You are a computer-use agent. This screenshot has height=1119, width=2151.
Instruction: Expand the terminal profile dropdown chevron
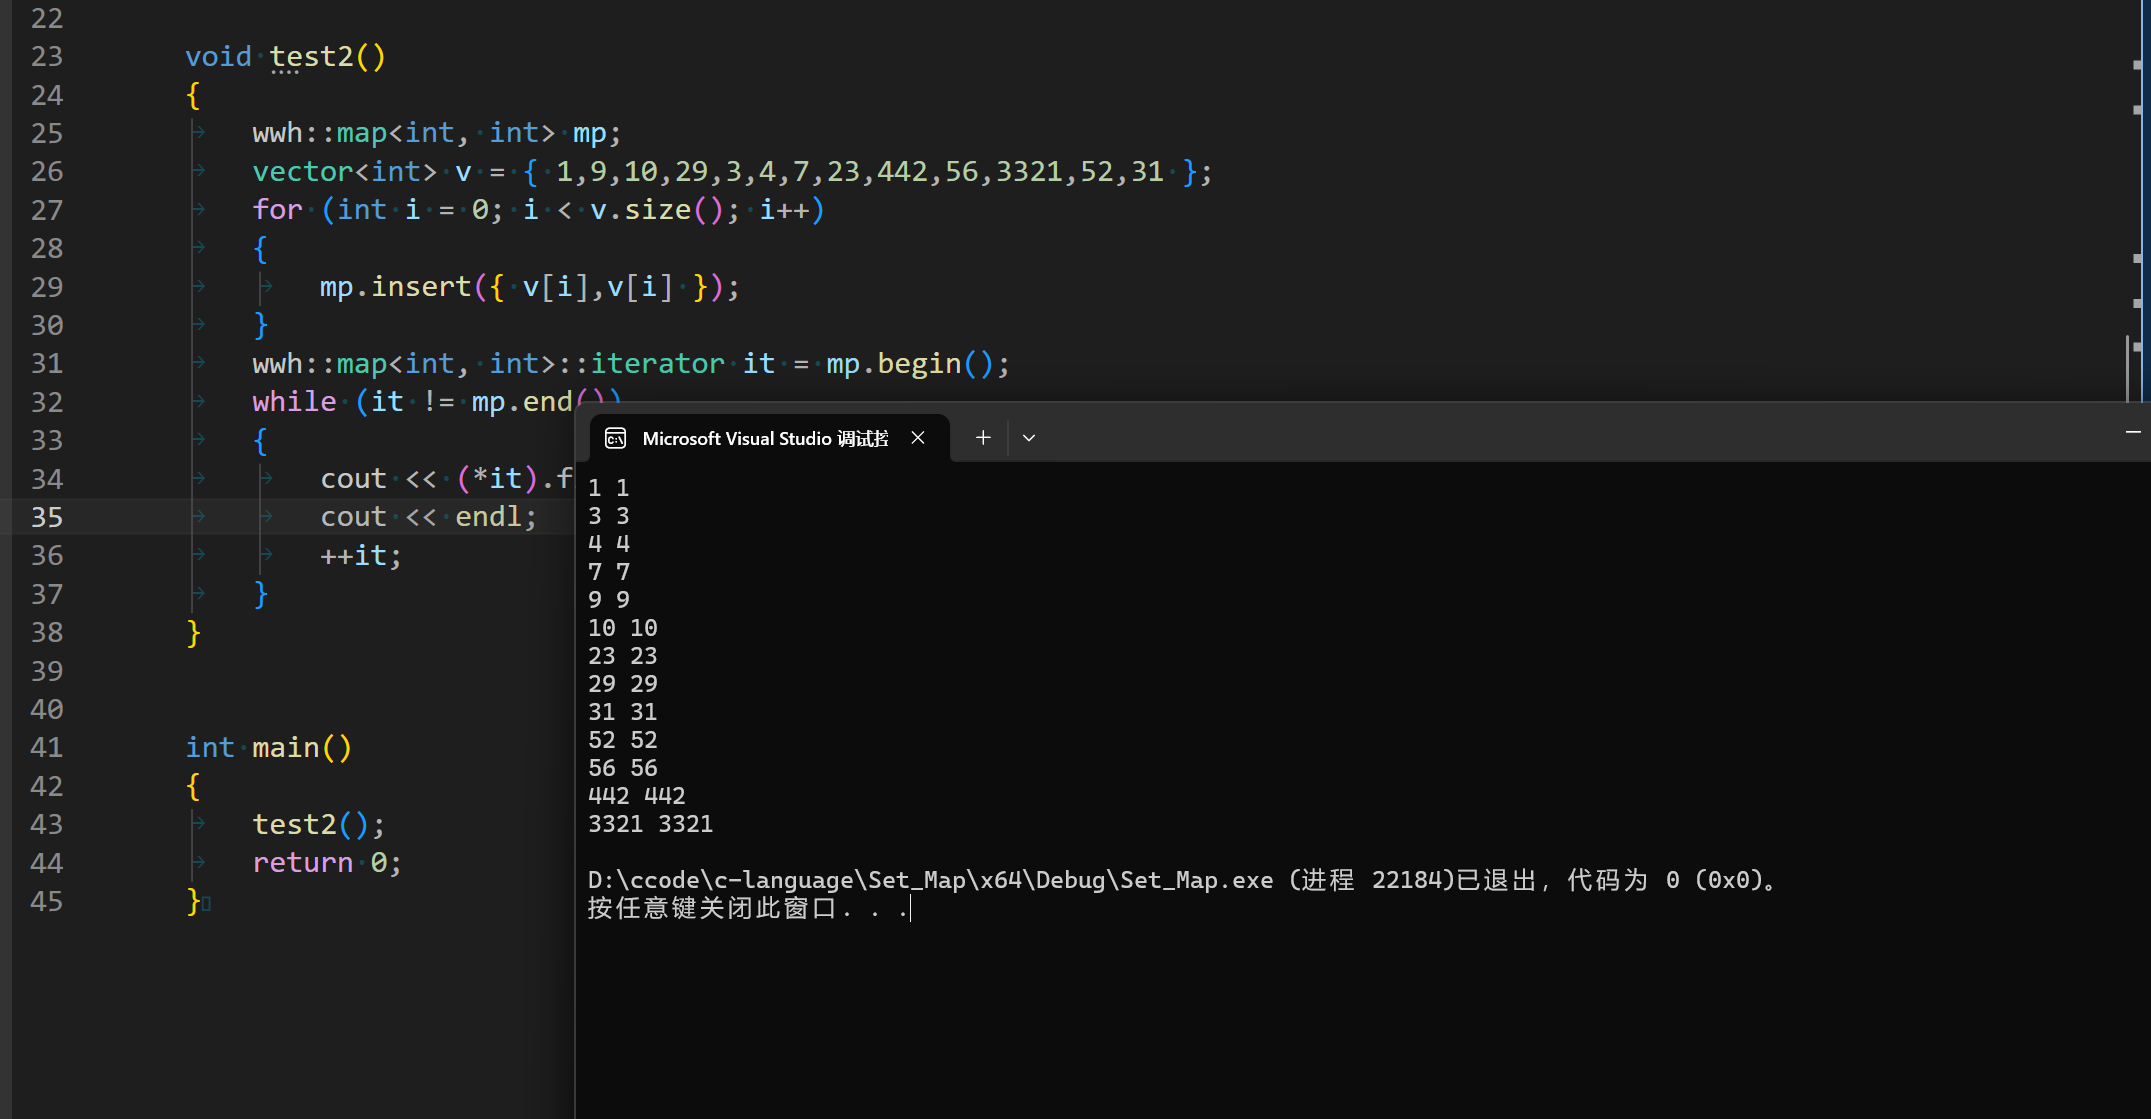tap(1029, 438)
